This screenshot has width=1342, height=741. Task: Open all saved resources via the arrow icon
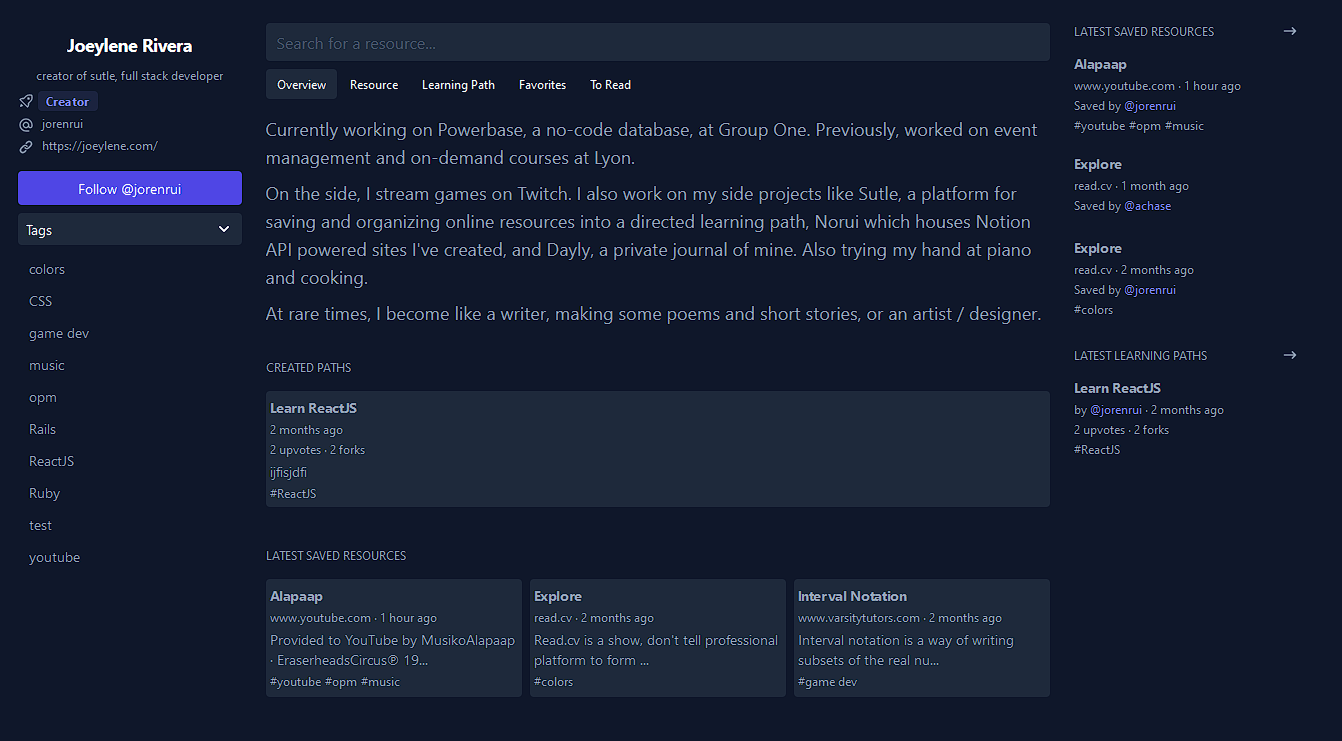[1290, 31]
